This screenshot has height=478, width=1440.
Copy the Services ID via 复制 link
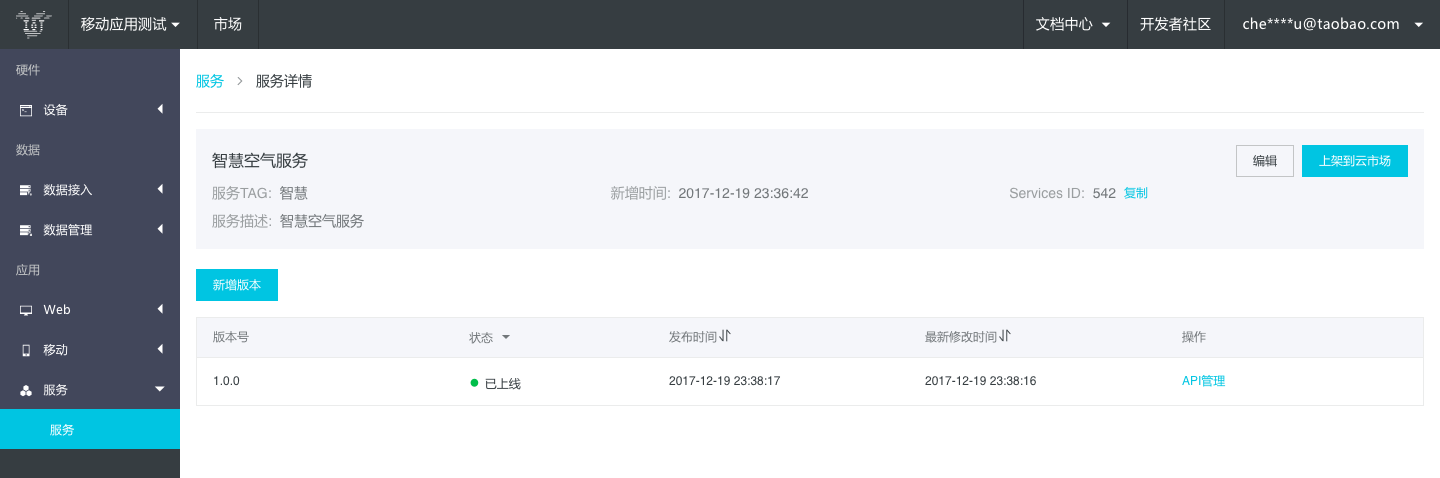(x=1136, y=193)
